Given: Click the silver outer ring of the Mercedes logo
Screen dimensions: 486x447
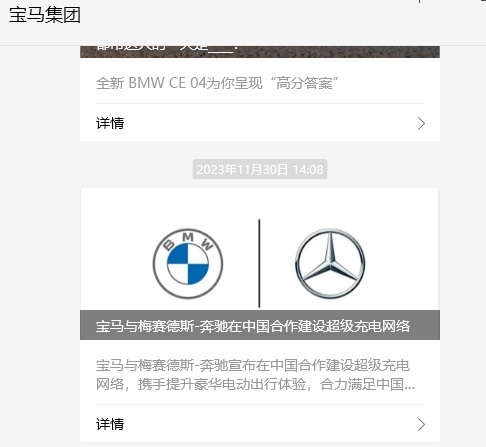Looking at the screenshot, I should point(330,230).
